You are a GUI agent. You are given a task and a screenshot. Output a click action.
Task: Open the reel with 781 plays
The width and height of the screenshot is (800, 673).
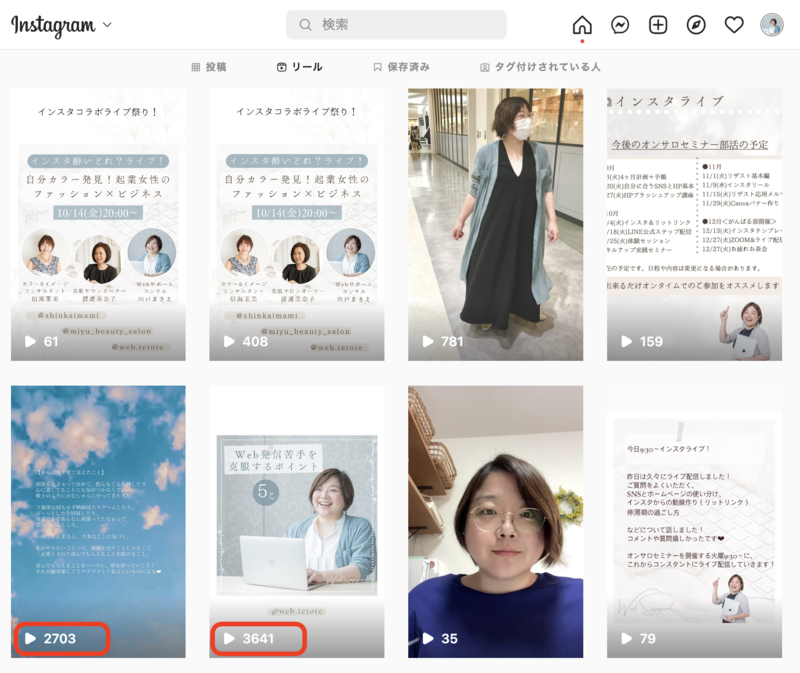point(495,225)
